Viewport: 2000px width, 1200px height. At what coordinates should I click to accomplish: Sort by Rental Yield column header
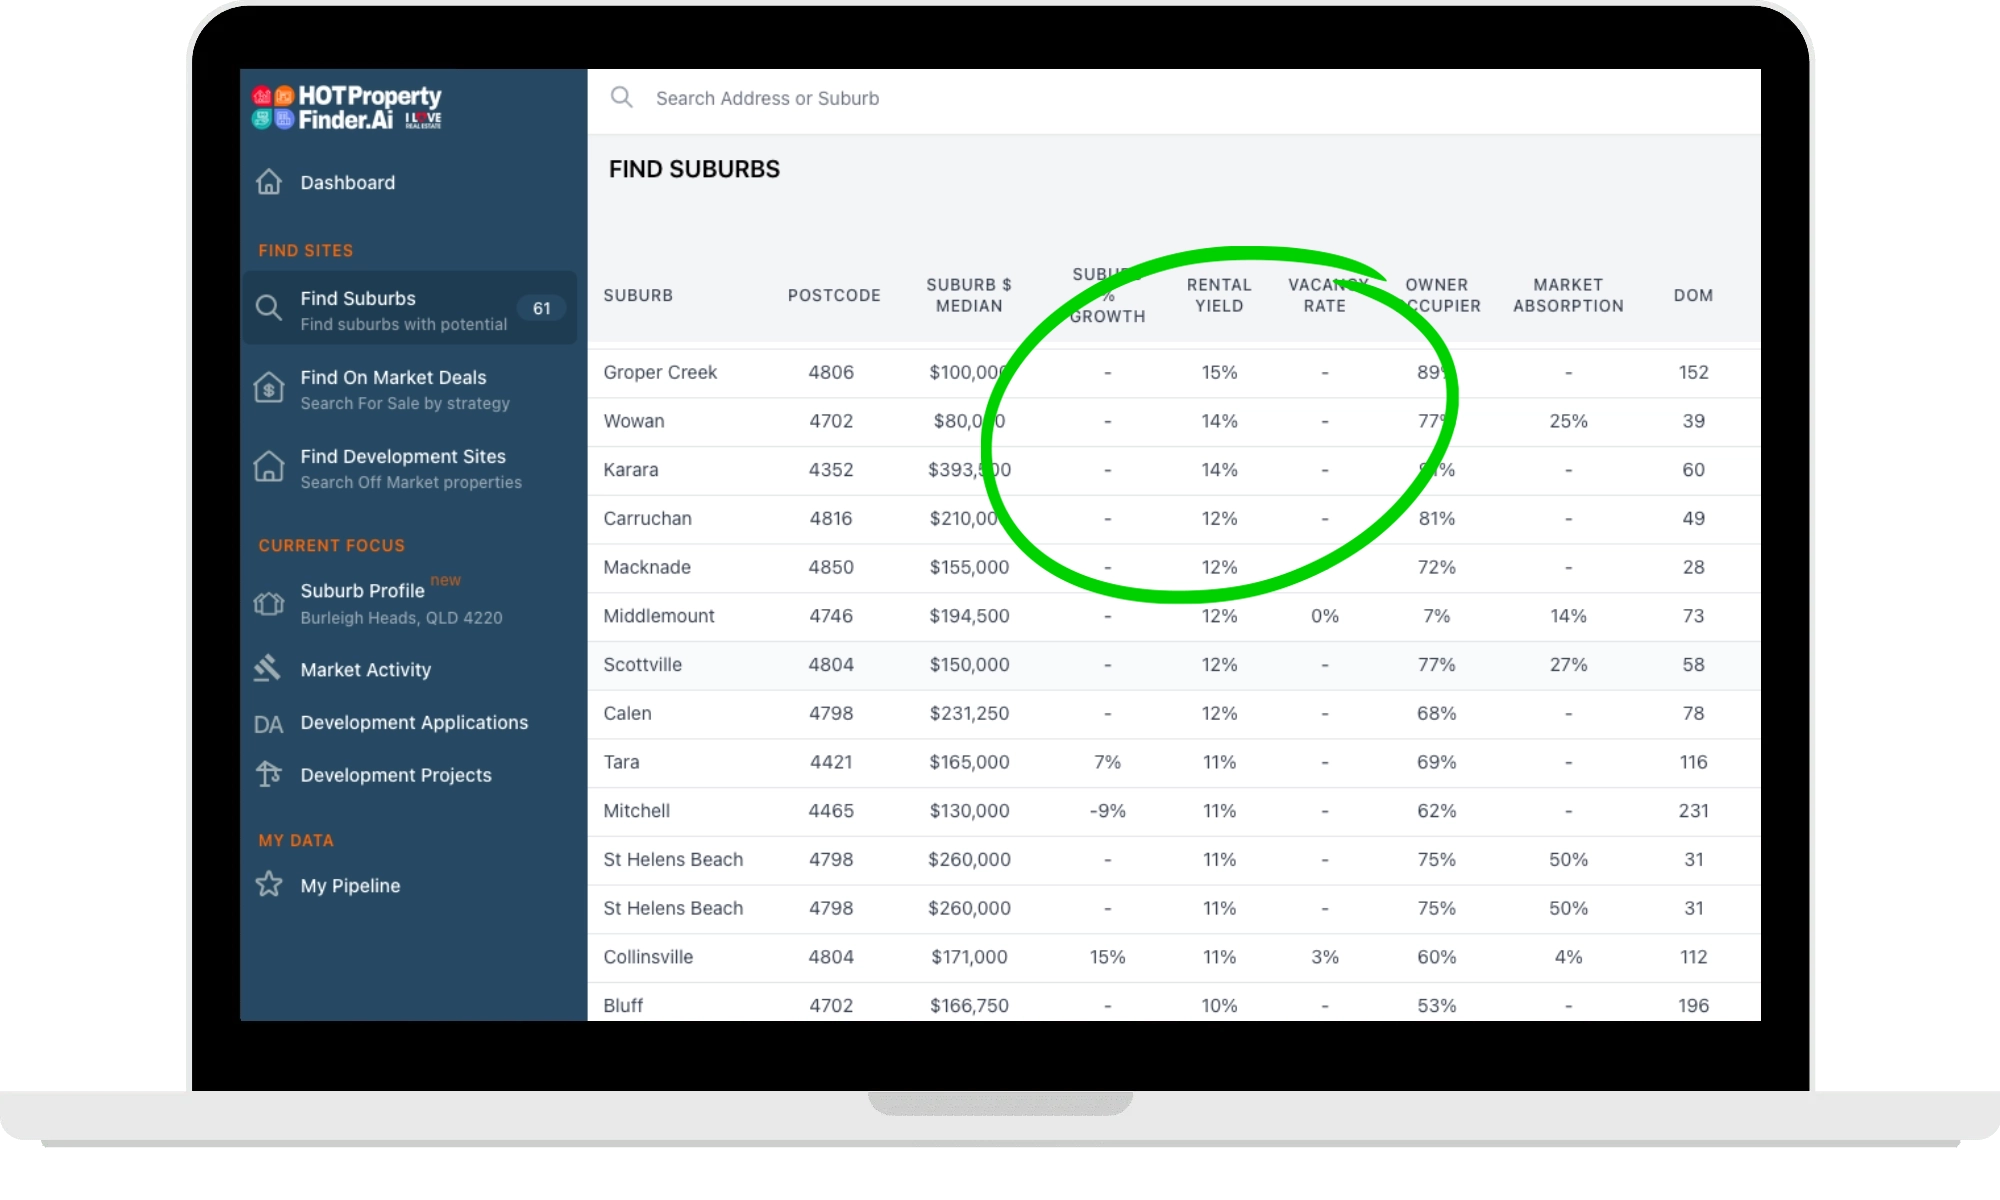1218,295
